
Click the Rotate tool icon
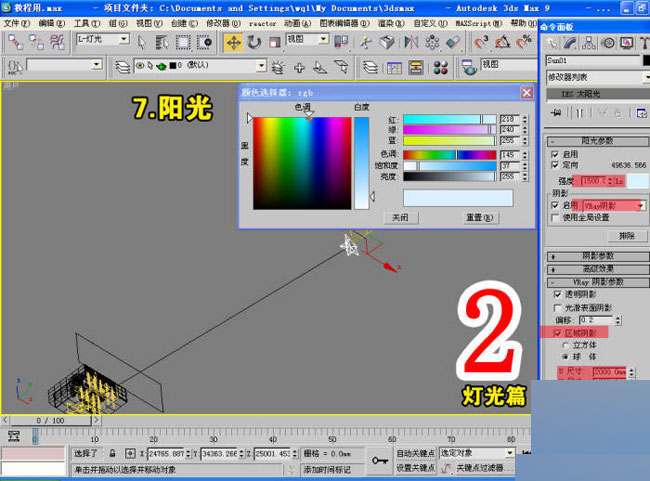click(254, 42)
